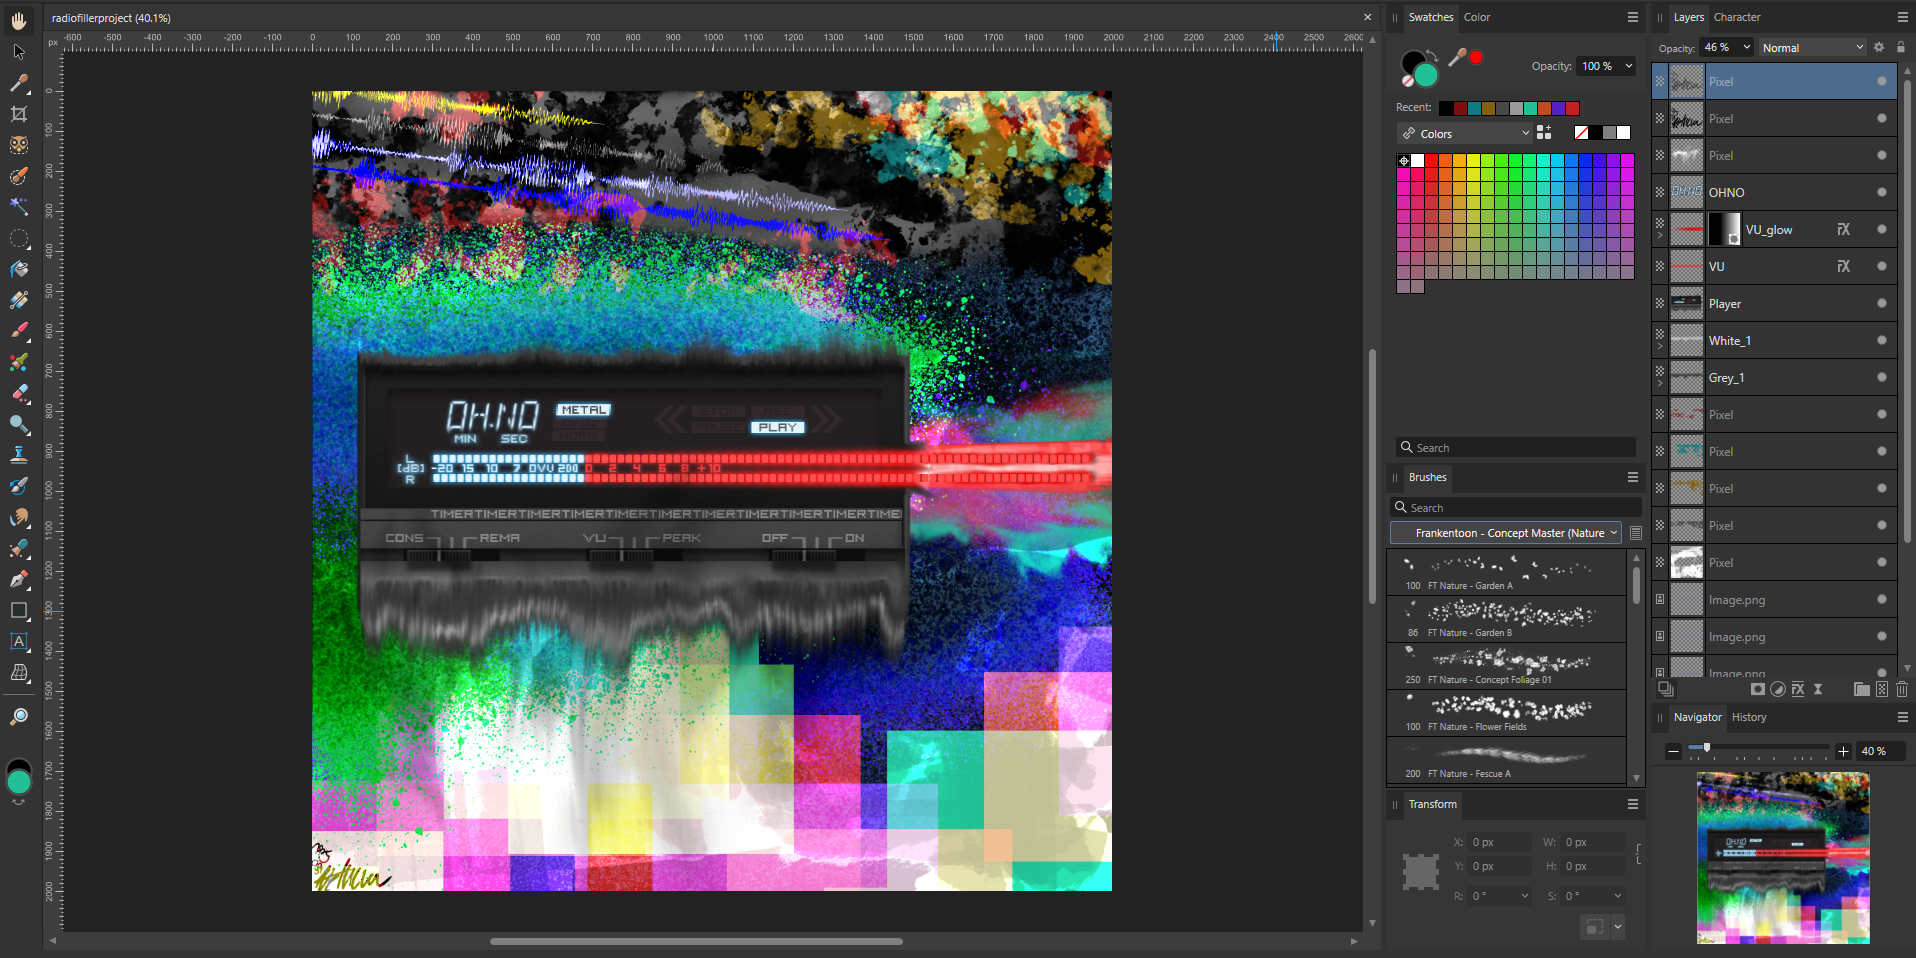Image resolution: width=1916 pixels, height=958 pixels.
Task: Click the Delete Layer trash icon
Action: (1902, 689)
